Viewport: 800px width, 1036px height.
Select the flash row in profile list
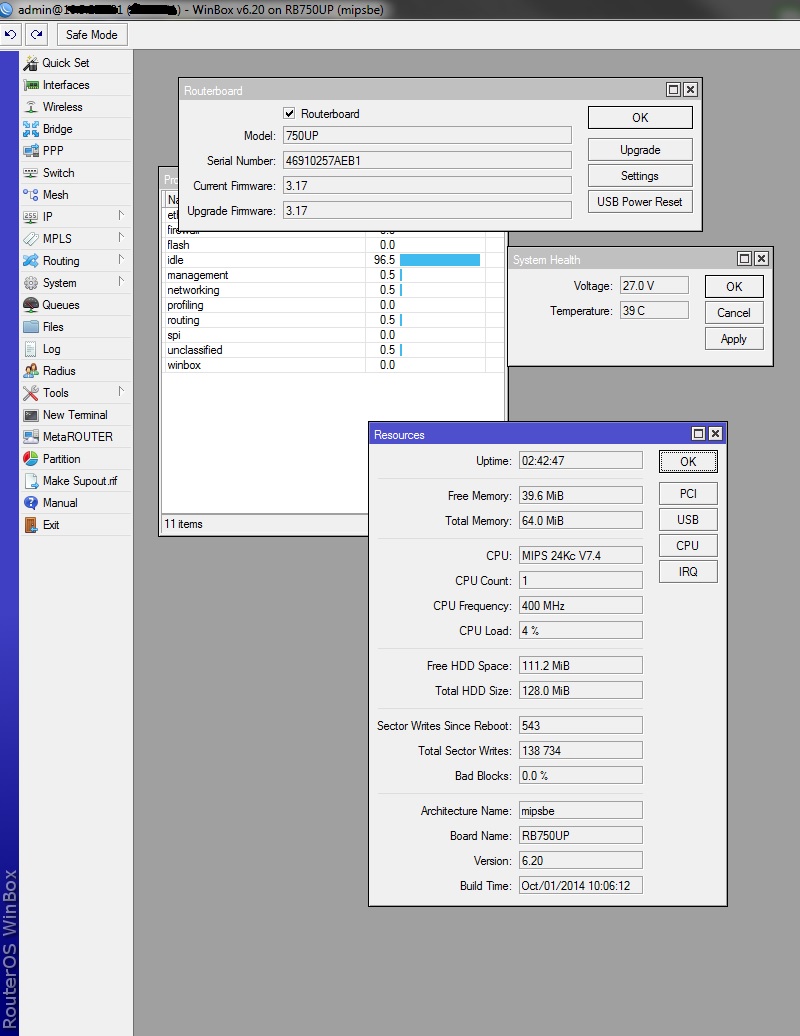click(333, 244)
